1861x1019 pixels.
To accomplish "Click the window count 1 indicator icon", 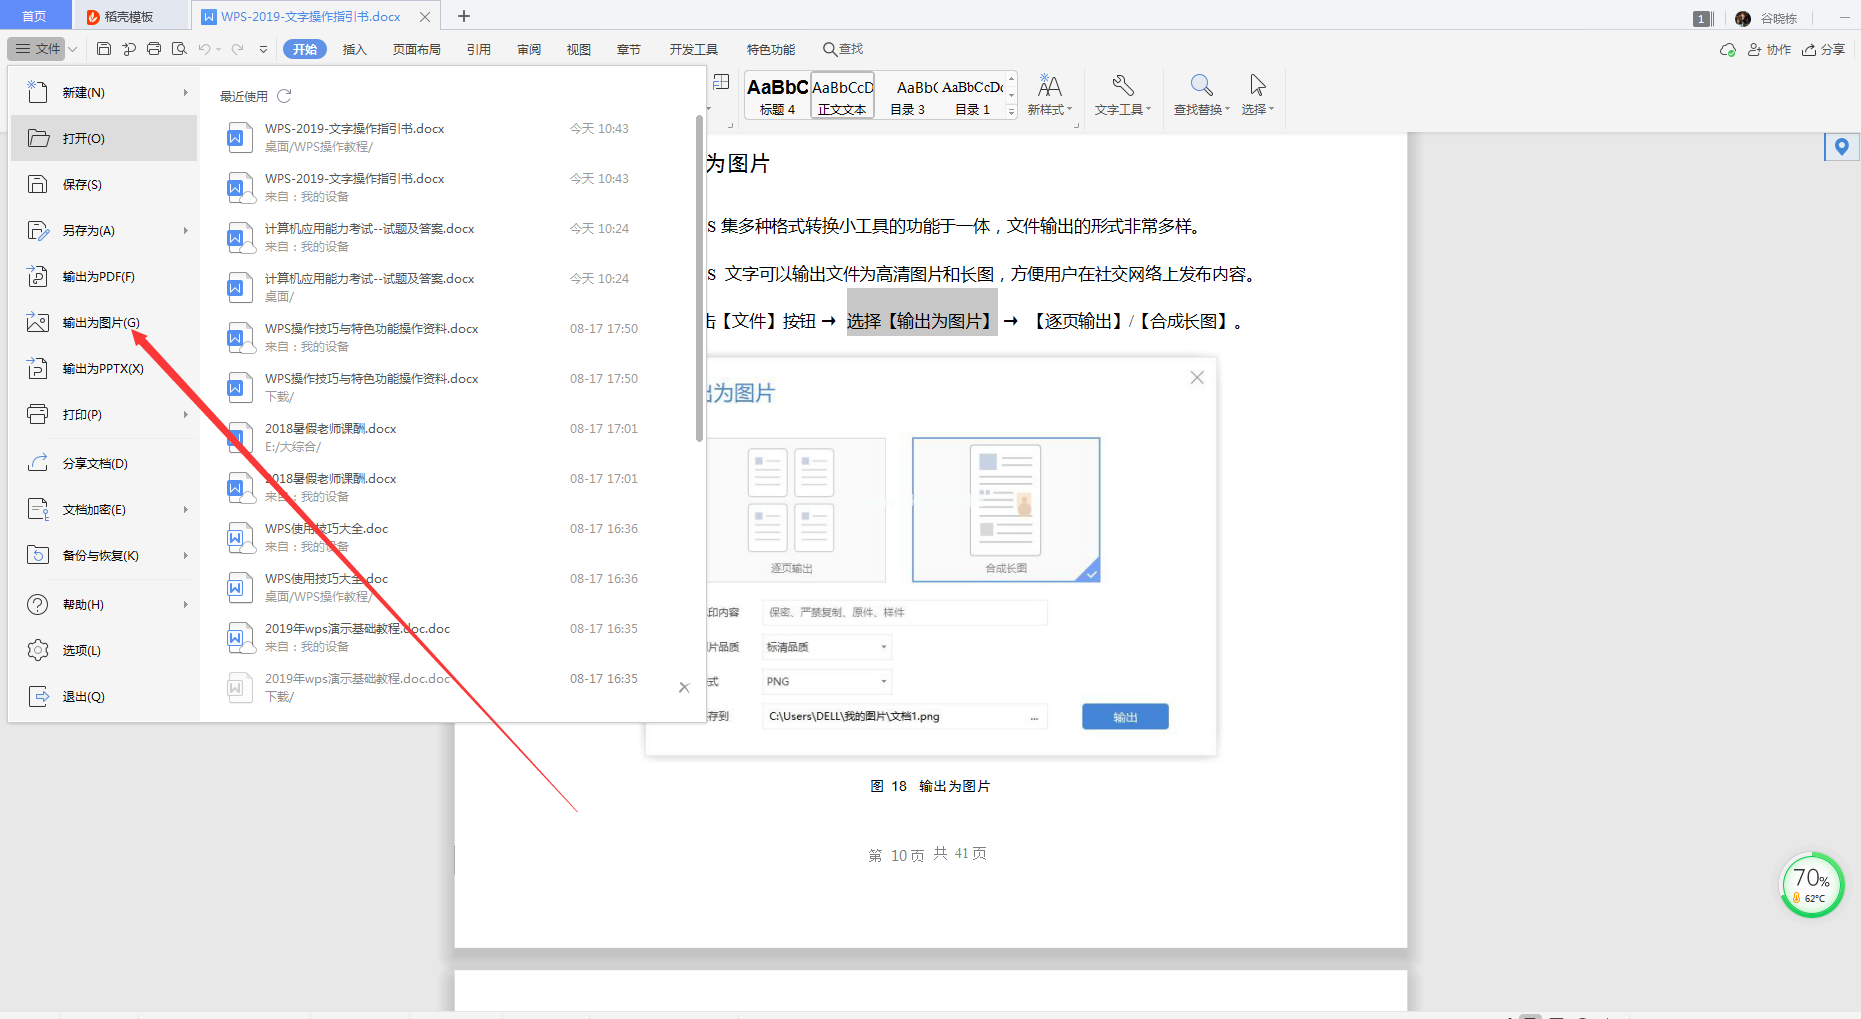I will (1702, 18).
